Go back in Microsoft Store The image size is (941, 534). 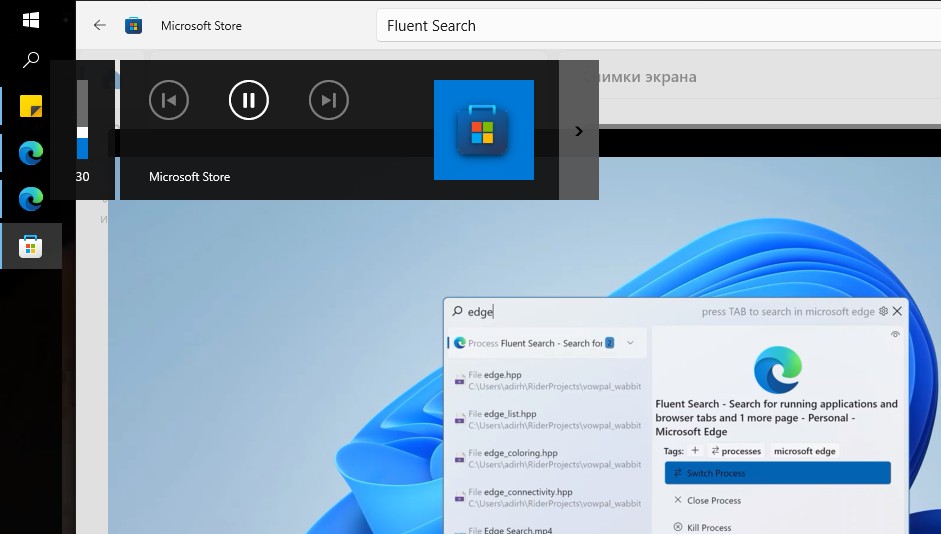point(100,25)
